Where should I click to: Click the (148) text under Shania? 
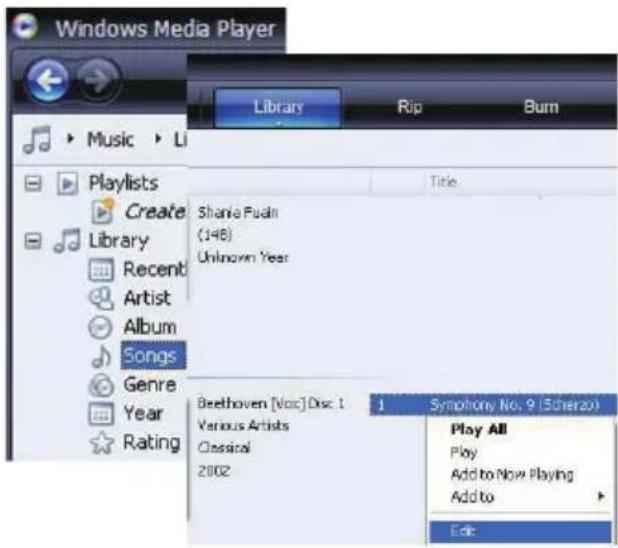(x=214, y=235)
